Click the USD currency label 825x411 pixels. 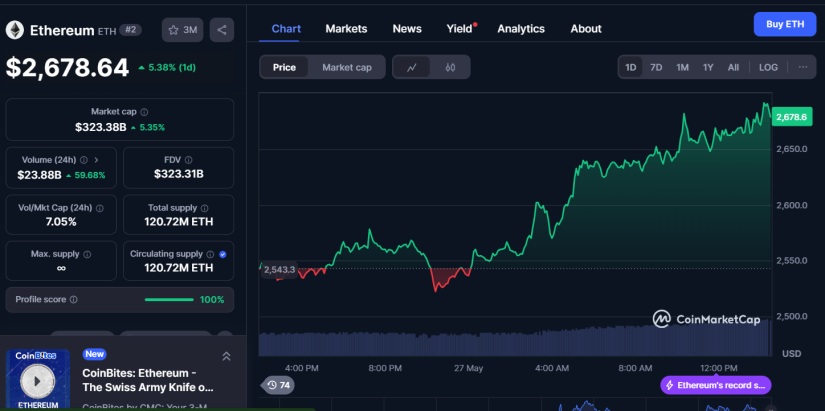pos(791,354)
